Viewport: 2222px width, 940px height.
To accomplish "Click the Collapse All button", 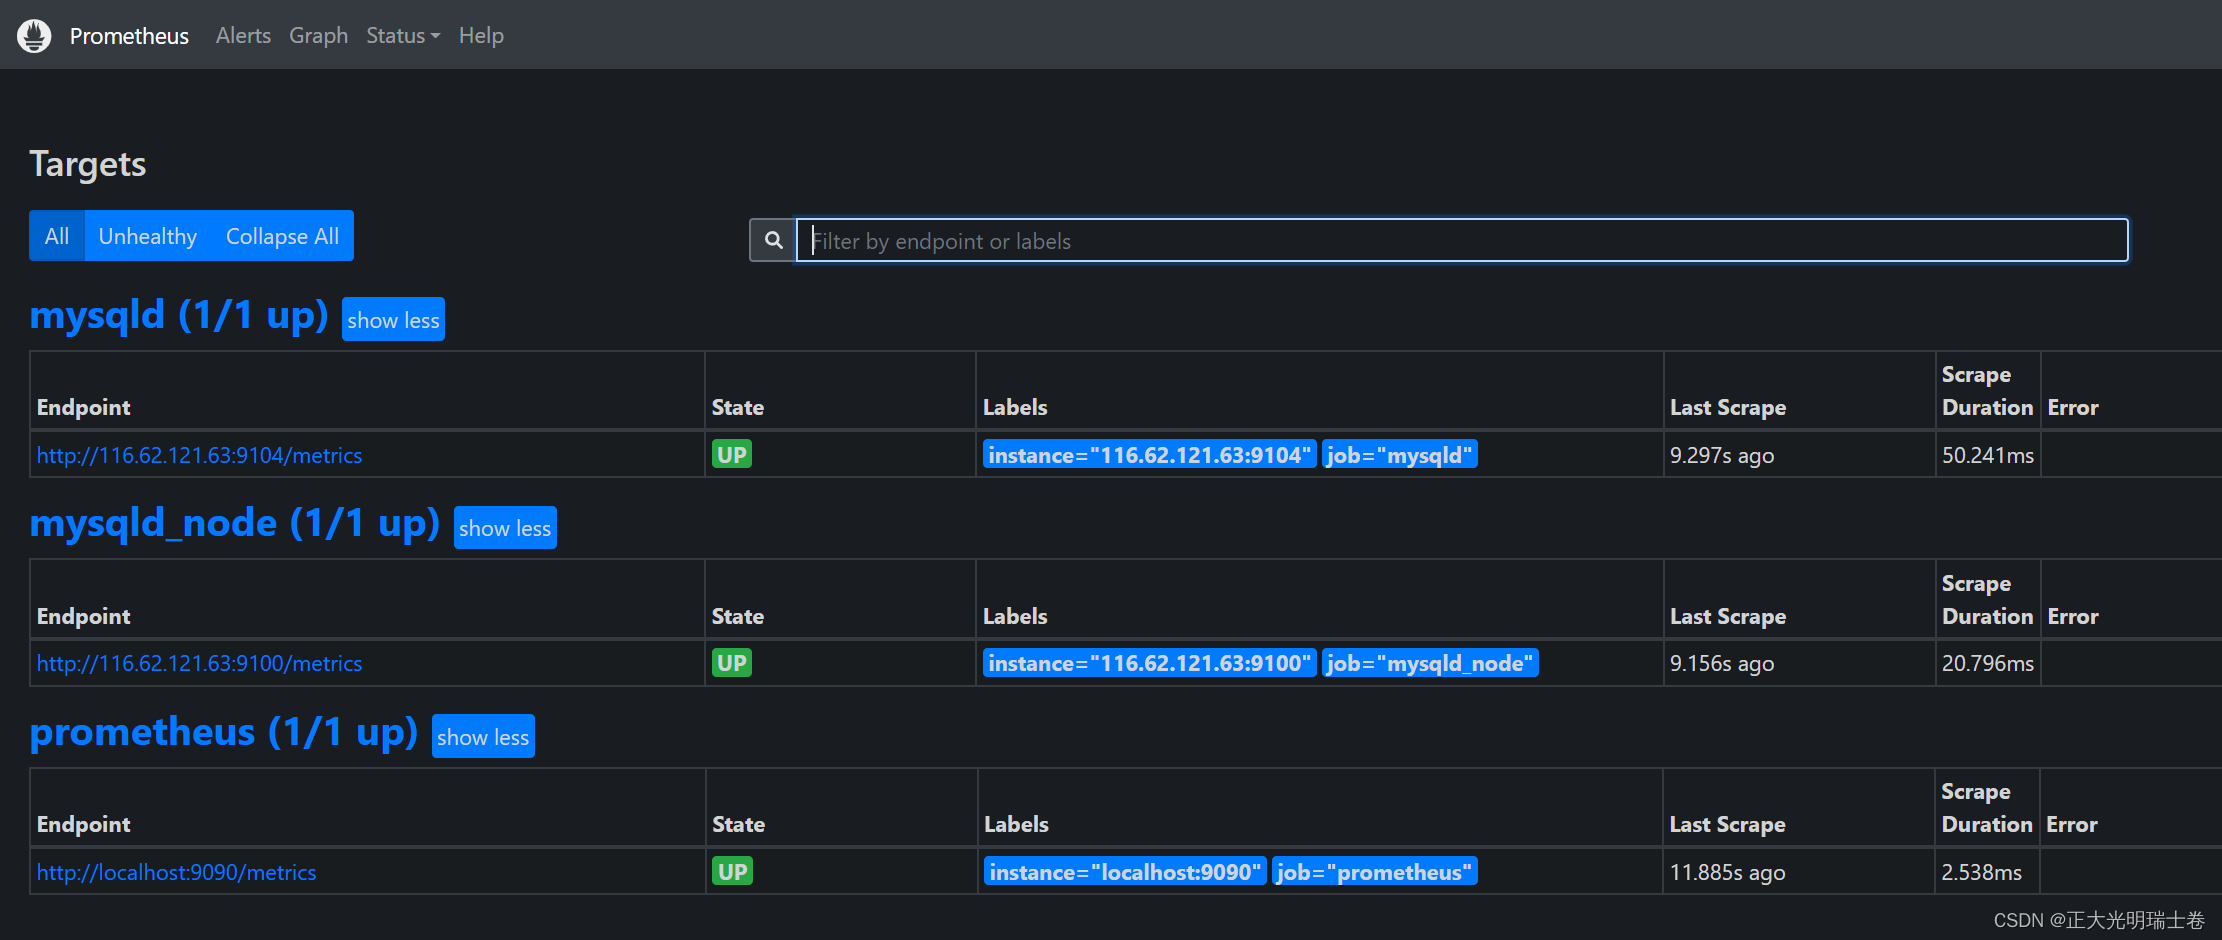I will (x=281, y=235).
